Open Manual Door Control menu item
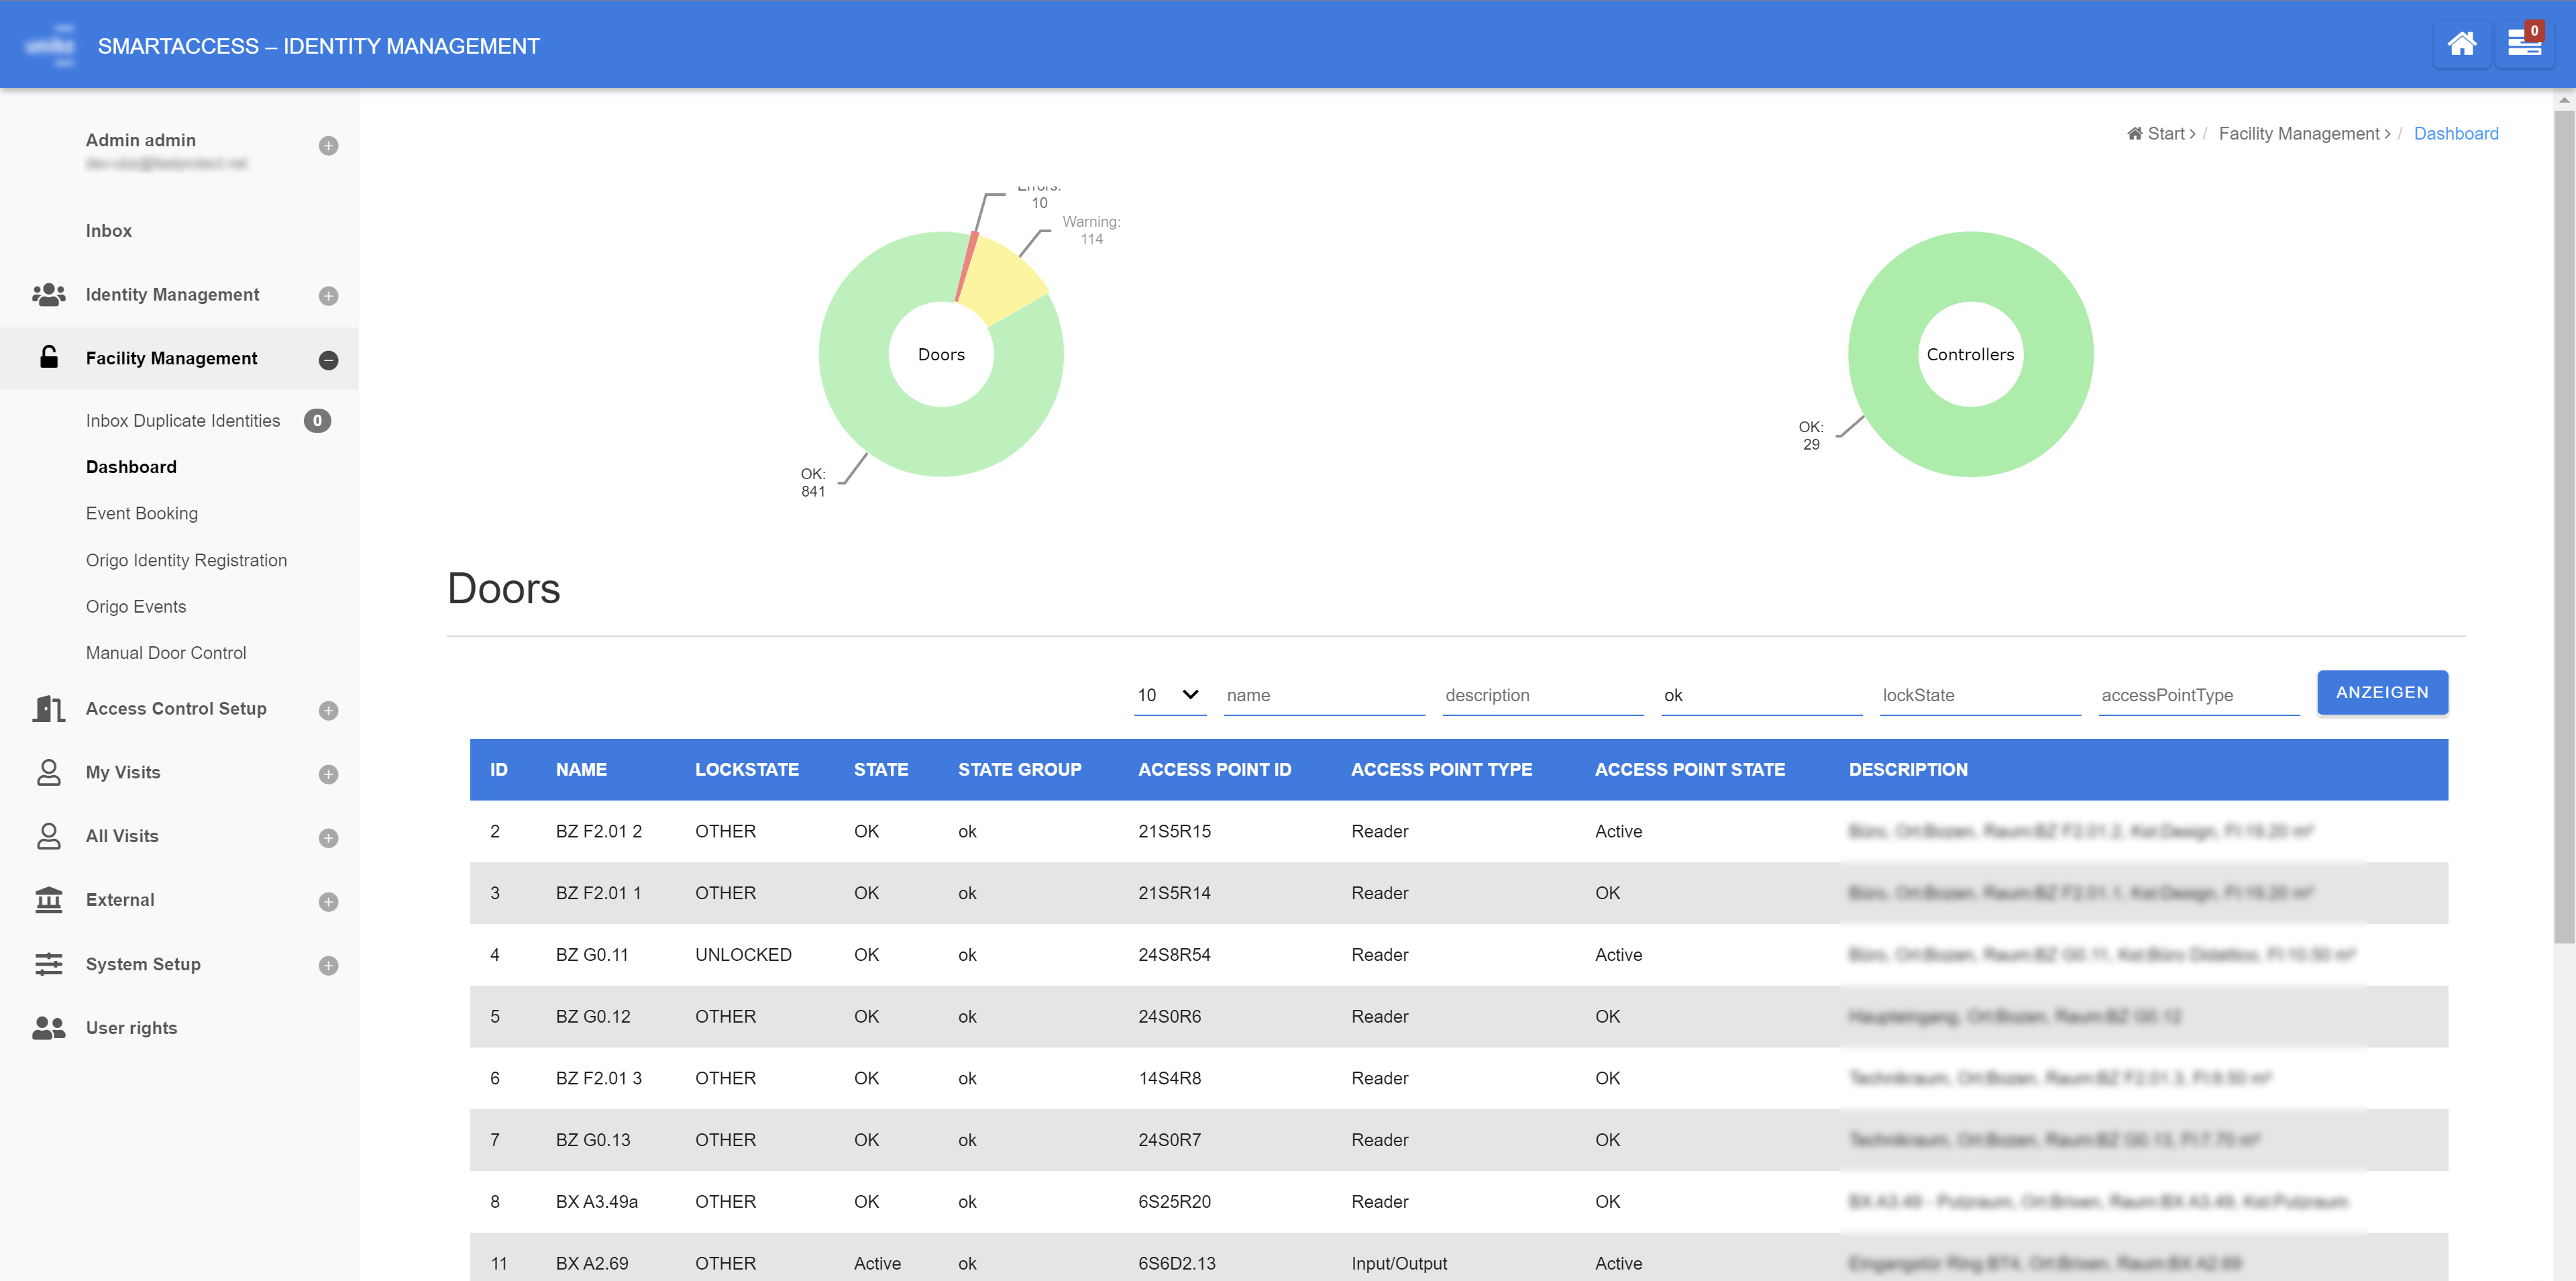 click(x=166, y=653)
